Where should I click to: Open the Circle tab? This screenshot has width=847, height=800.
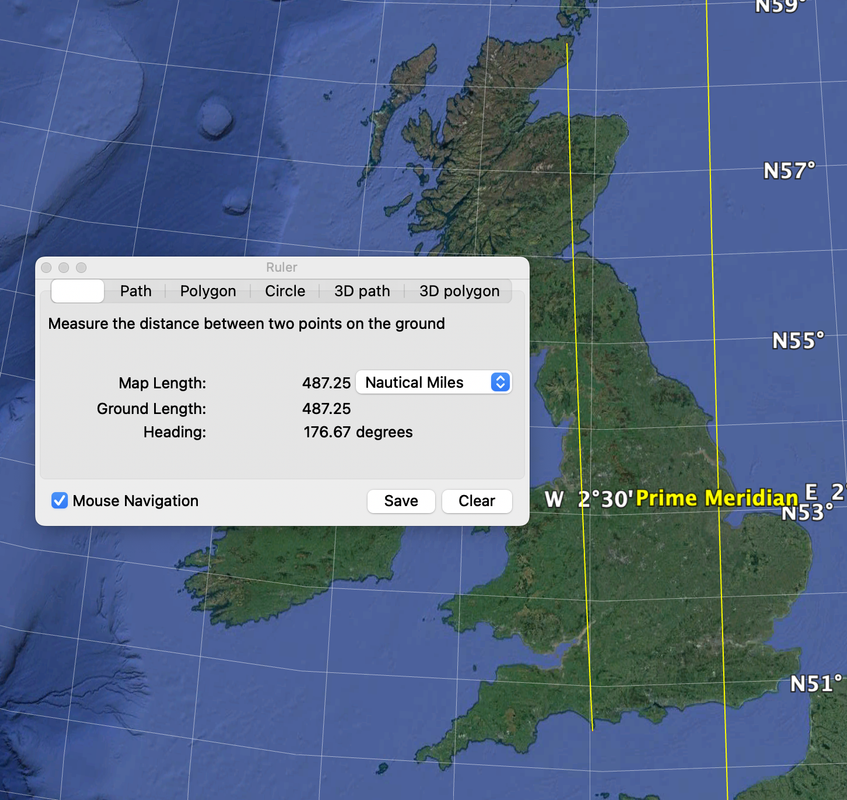[x=285, y=291]
